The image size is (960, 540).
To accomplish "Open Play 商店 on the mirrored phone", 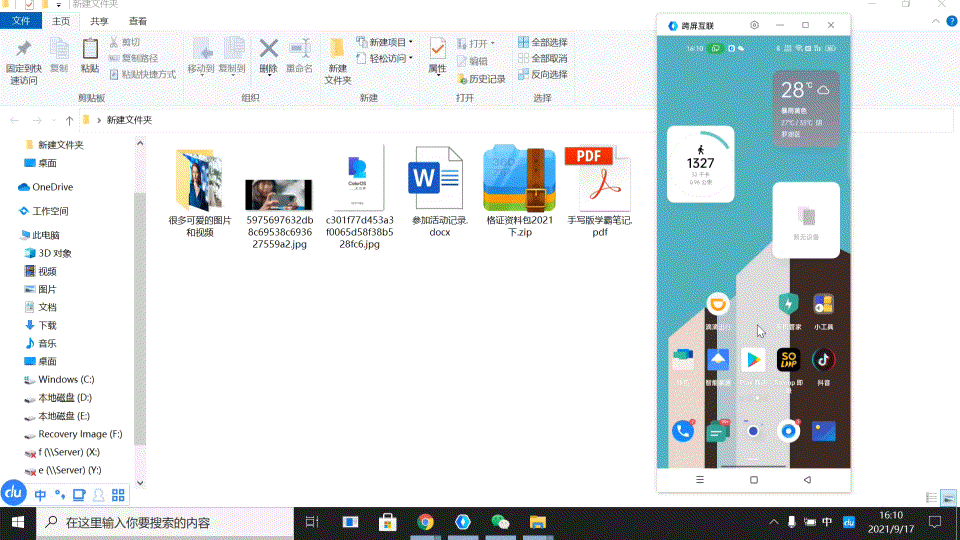I will 753,360.
